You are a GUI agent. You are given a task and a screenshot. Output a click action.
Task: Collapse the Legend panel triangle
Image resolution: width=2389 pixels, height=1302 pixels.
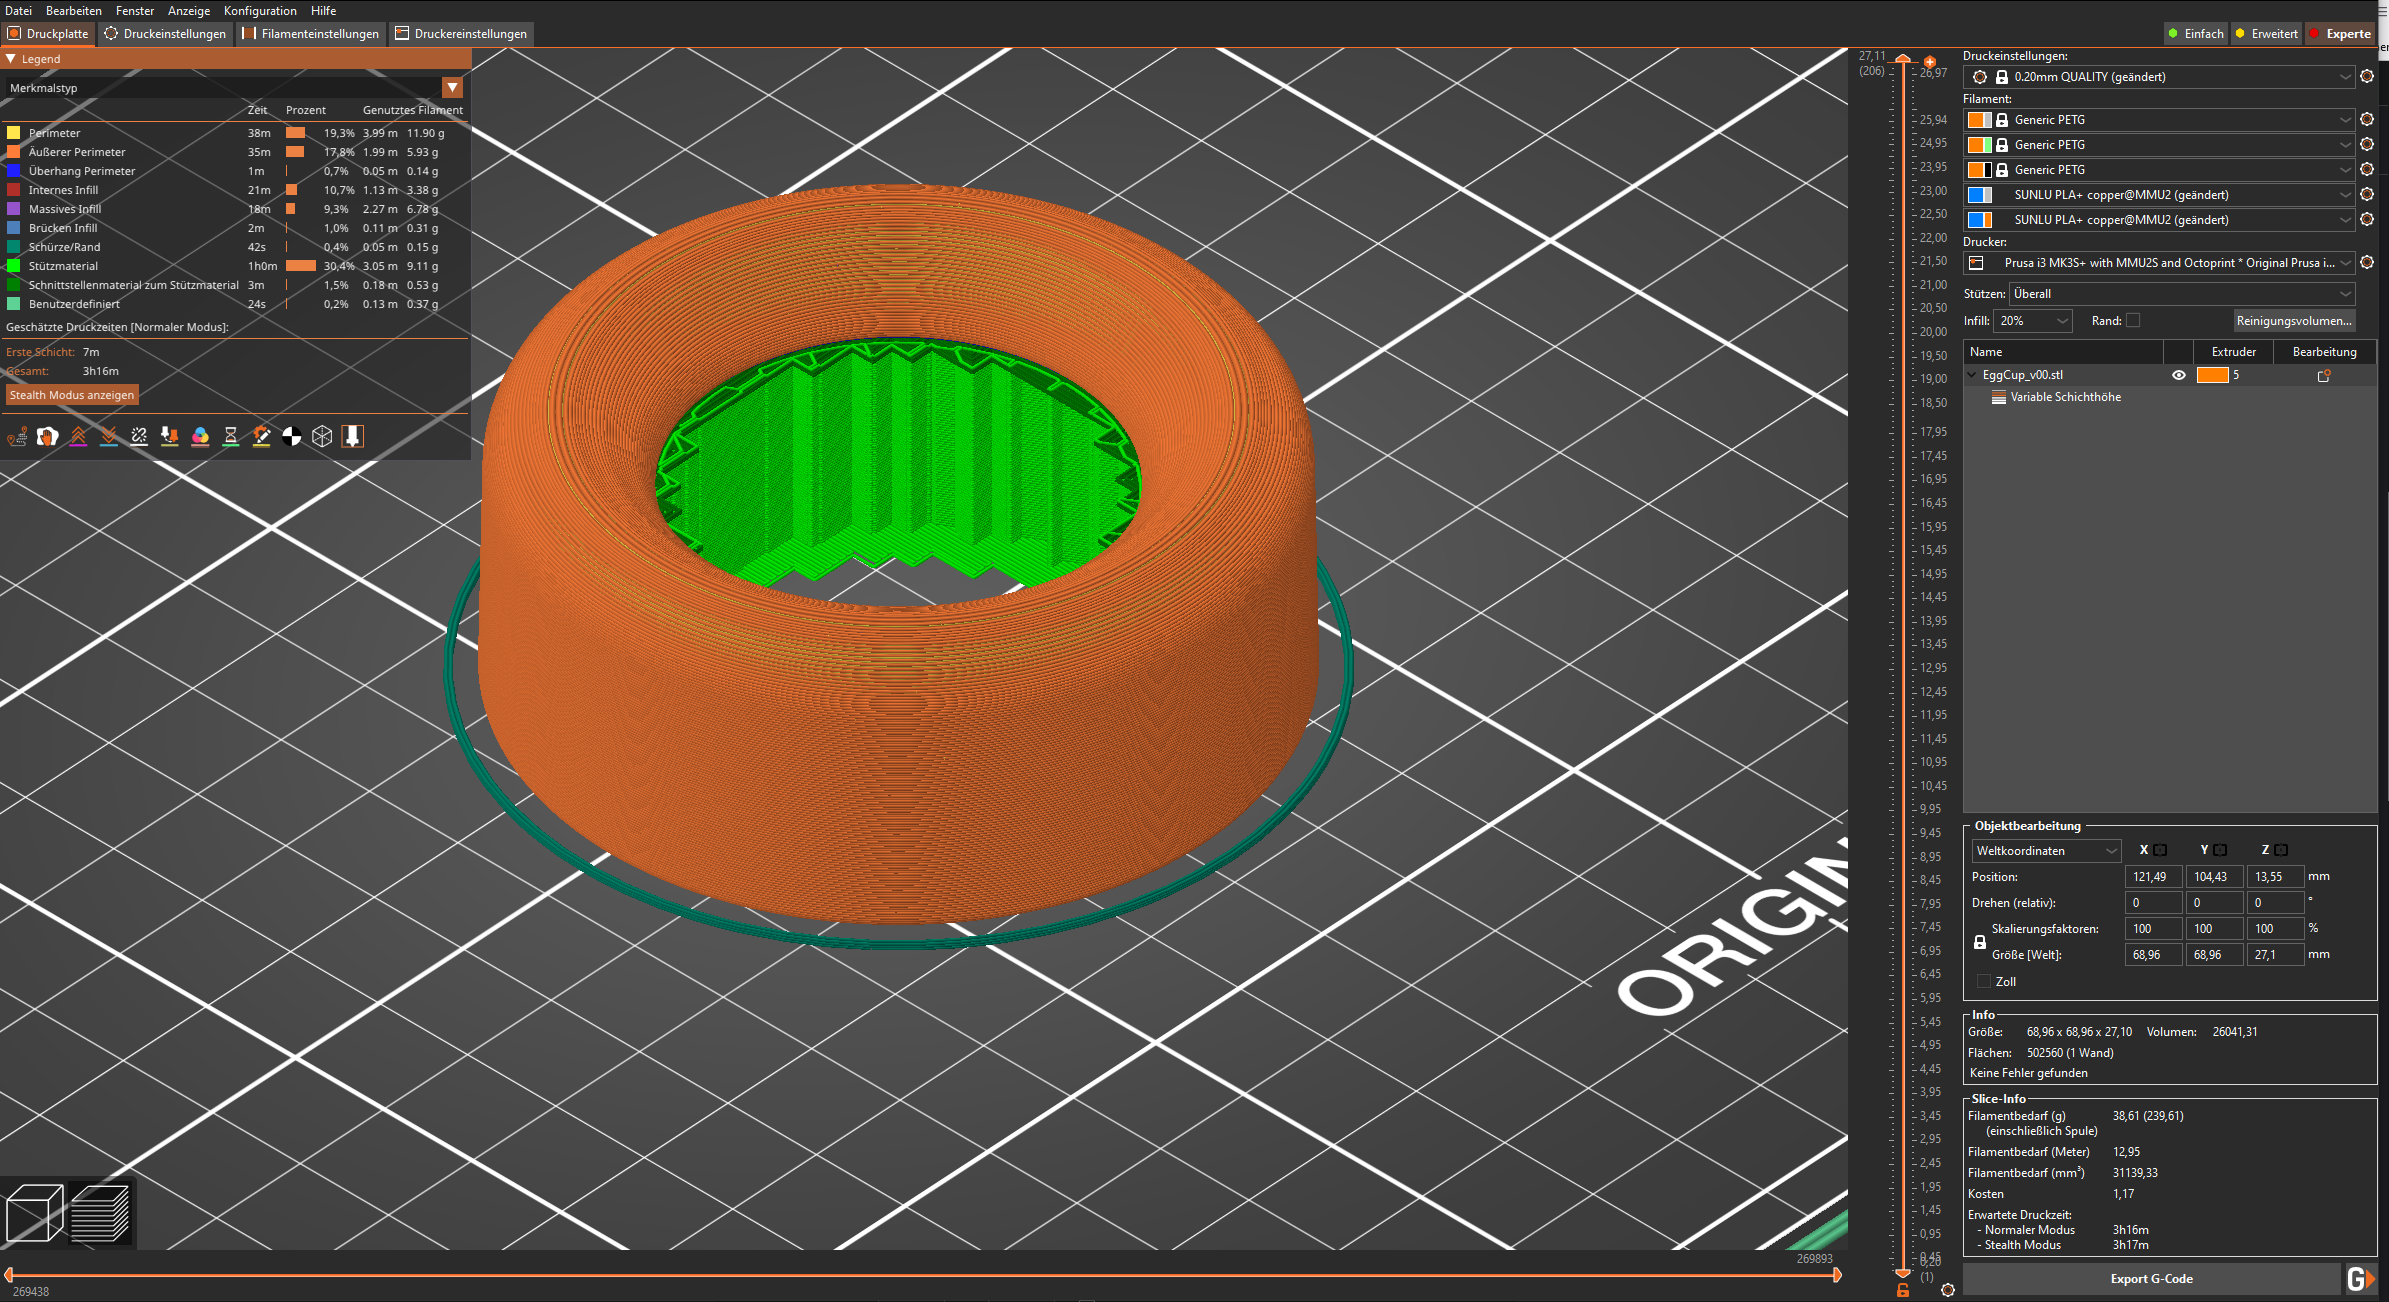11,59
